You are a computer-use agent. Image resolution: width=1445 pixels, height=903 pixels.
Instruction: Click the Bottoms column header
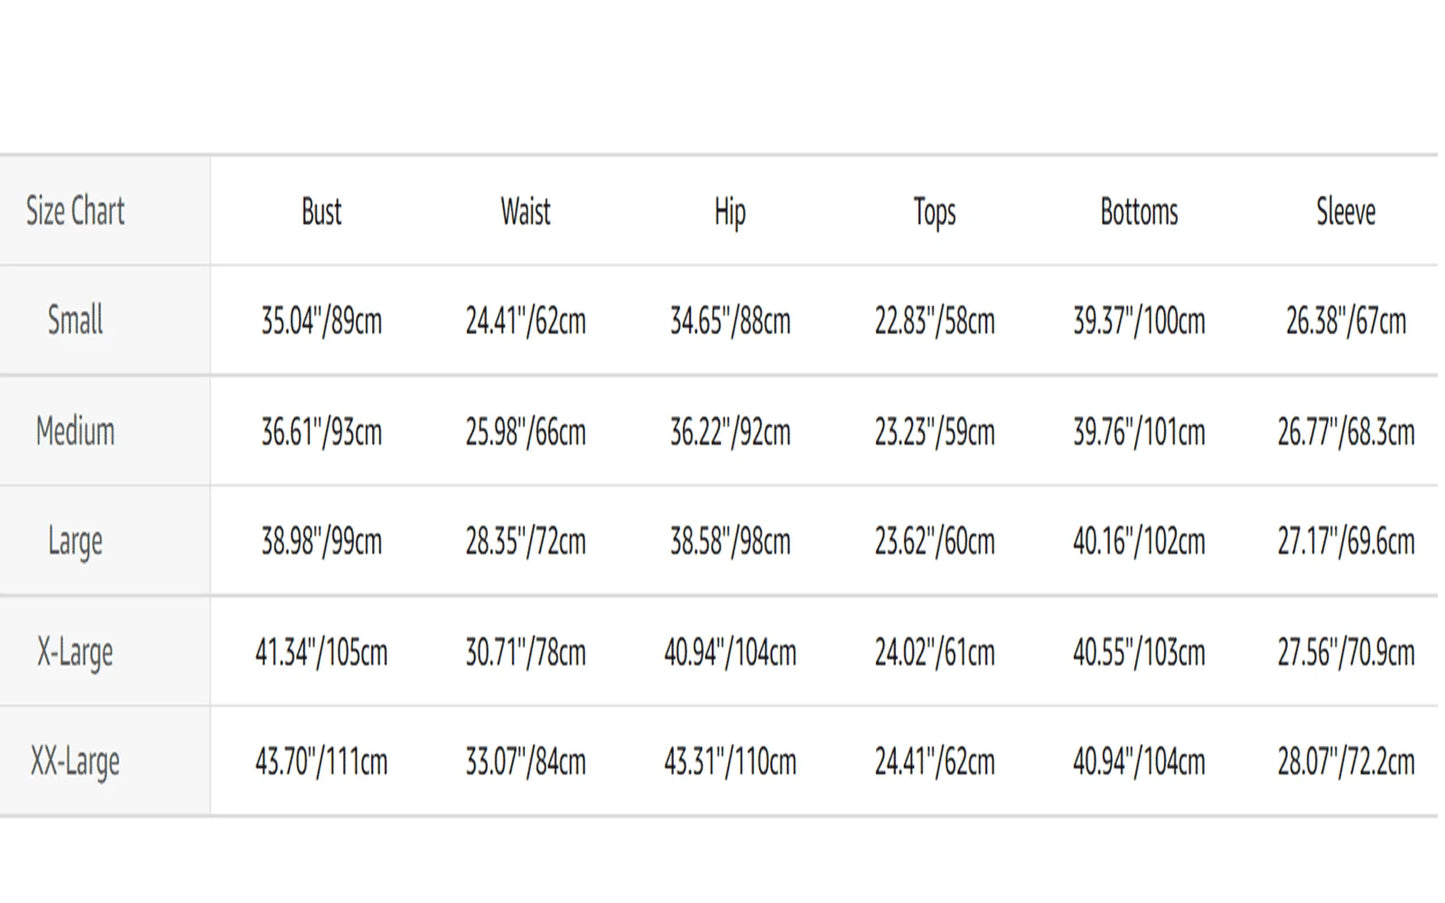point(1139,212)
